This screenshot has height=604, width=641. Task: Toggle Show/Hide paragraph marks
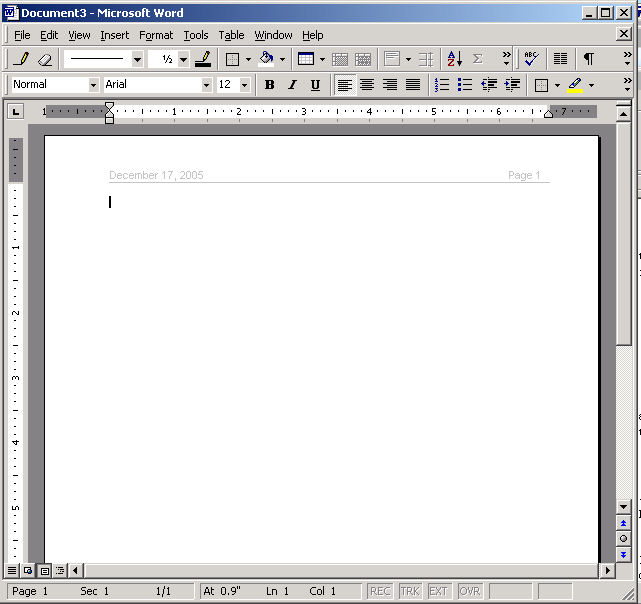[589, 59]
